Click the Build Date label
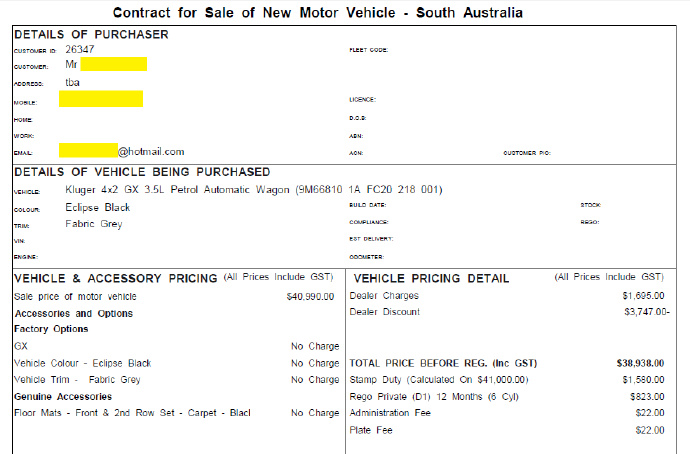The image size is (690, 454). click(368, 206)
